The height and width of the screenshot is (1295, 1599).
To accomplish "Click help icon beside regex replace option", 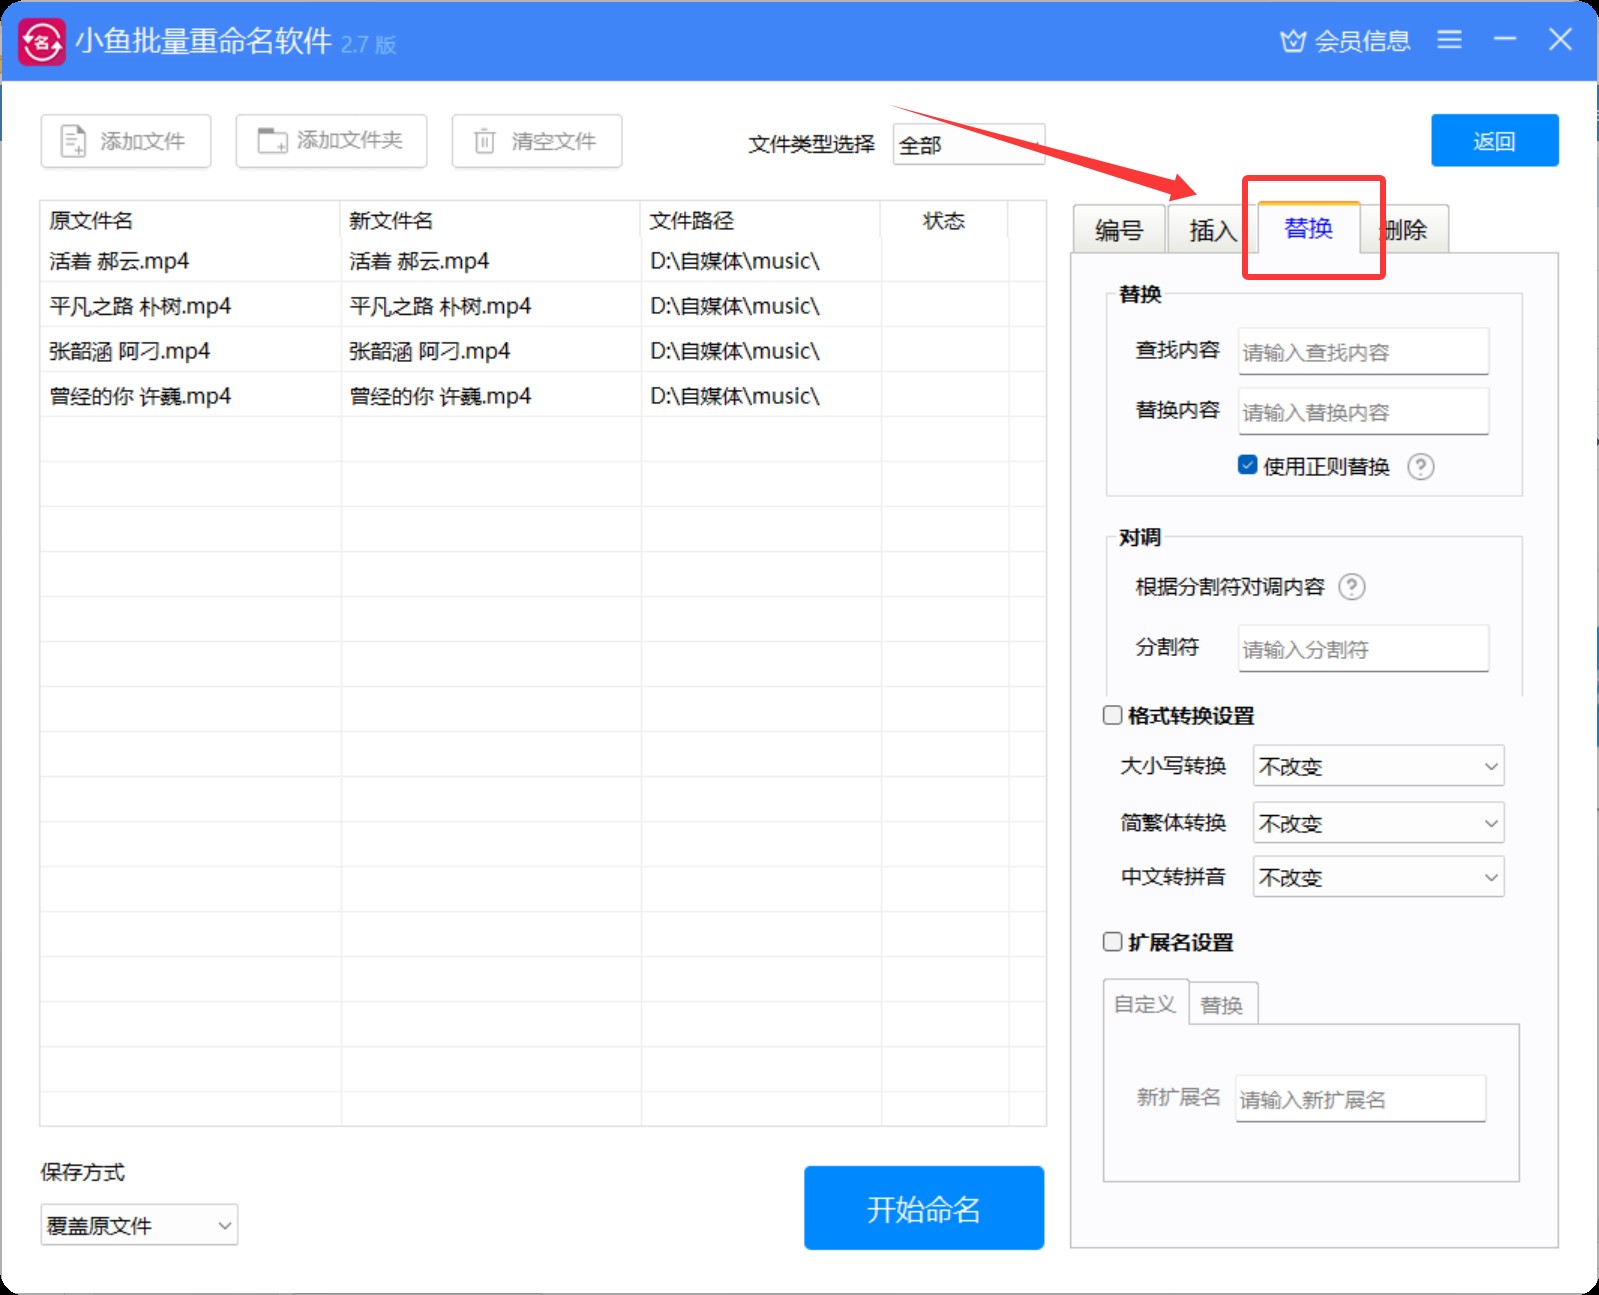I will [1420, 467].
